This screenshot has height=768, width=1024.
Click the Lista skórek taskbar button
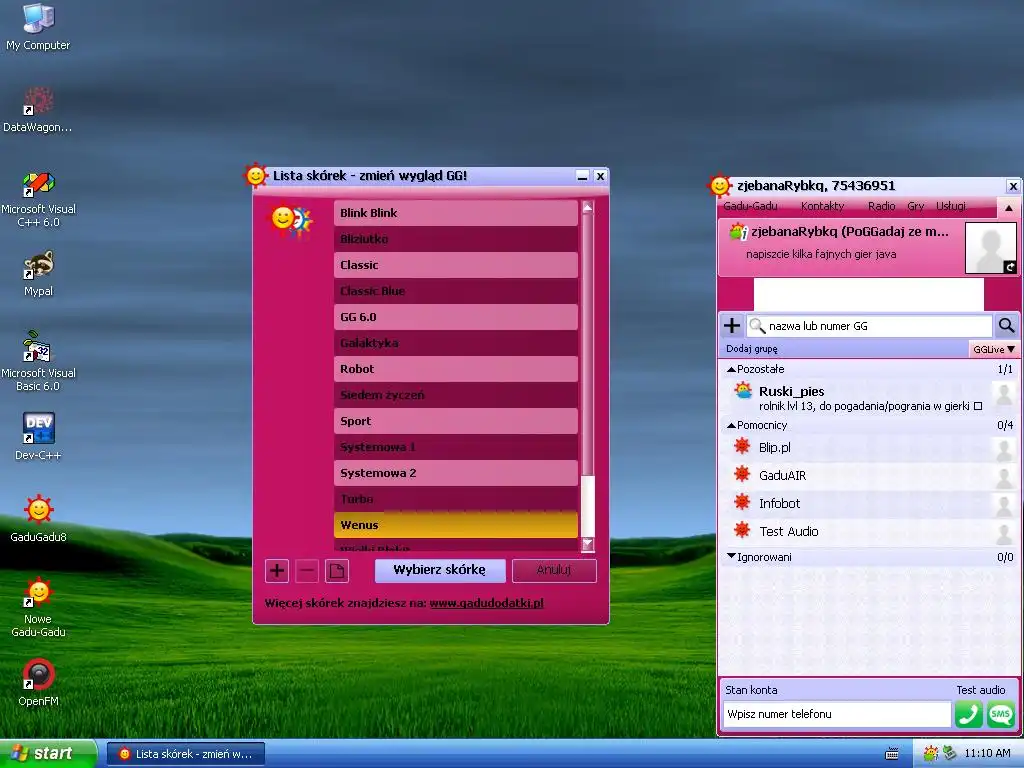(185, 754)
